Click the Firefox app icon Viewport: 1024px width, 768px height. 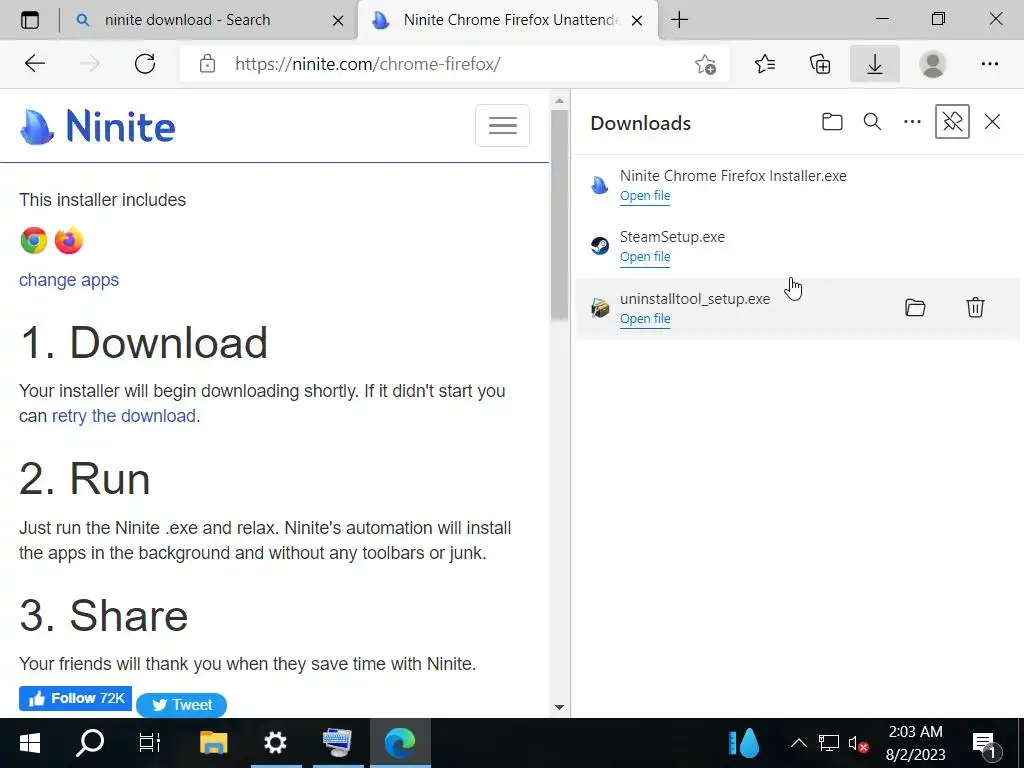[x=69, y=240]
